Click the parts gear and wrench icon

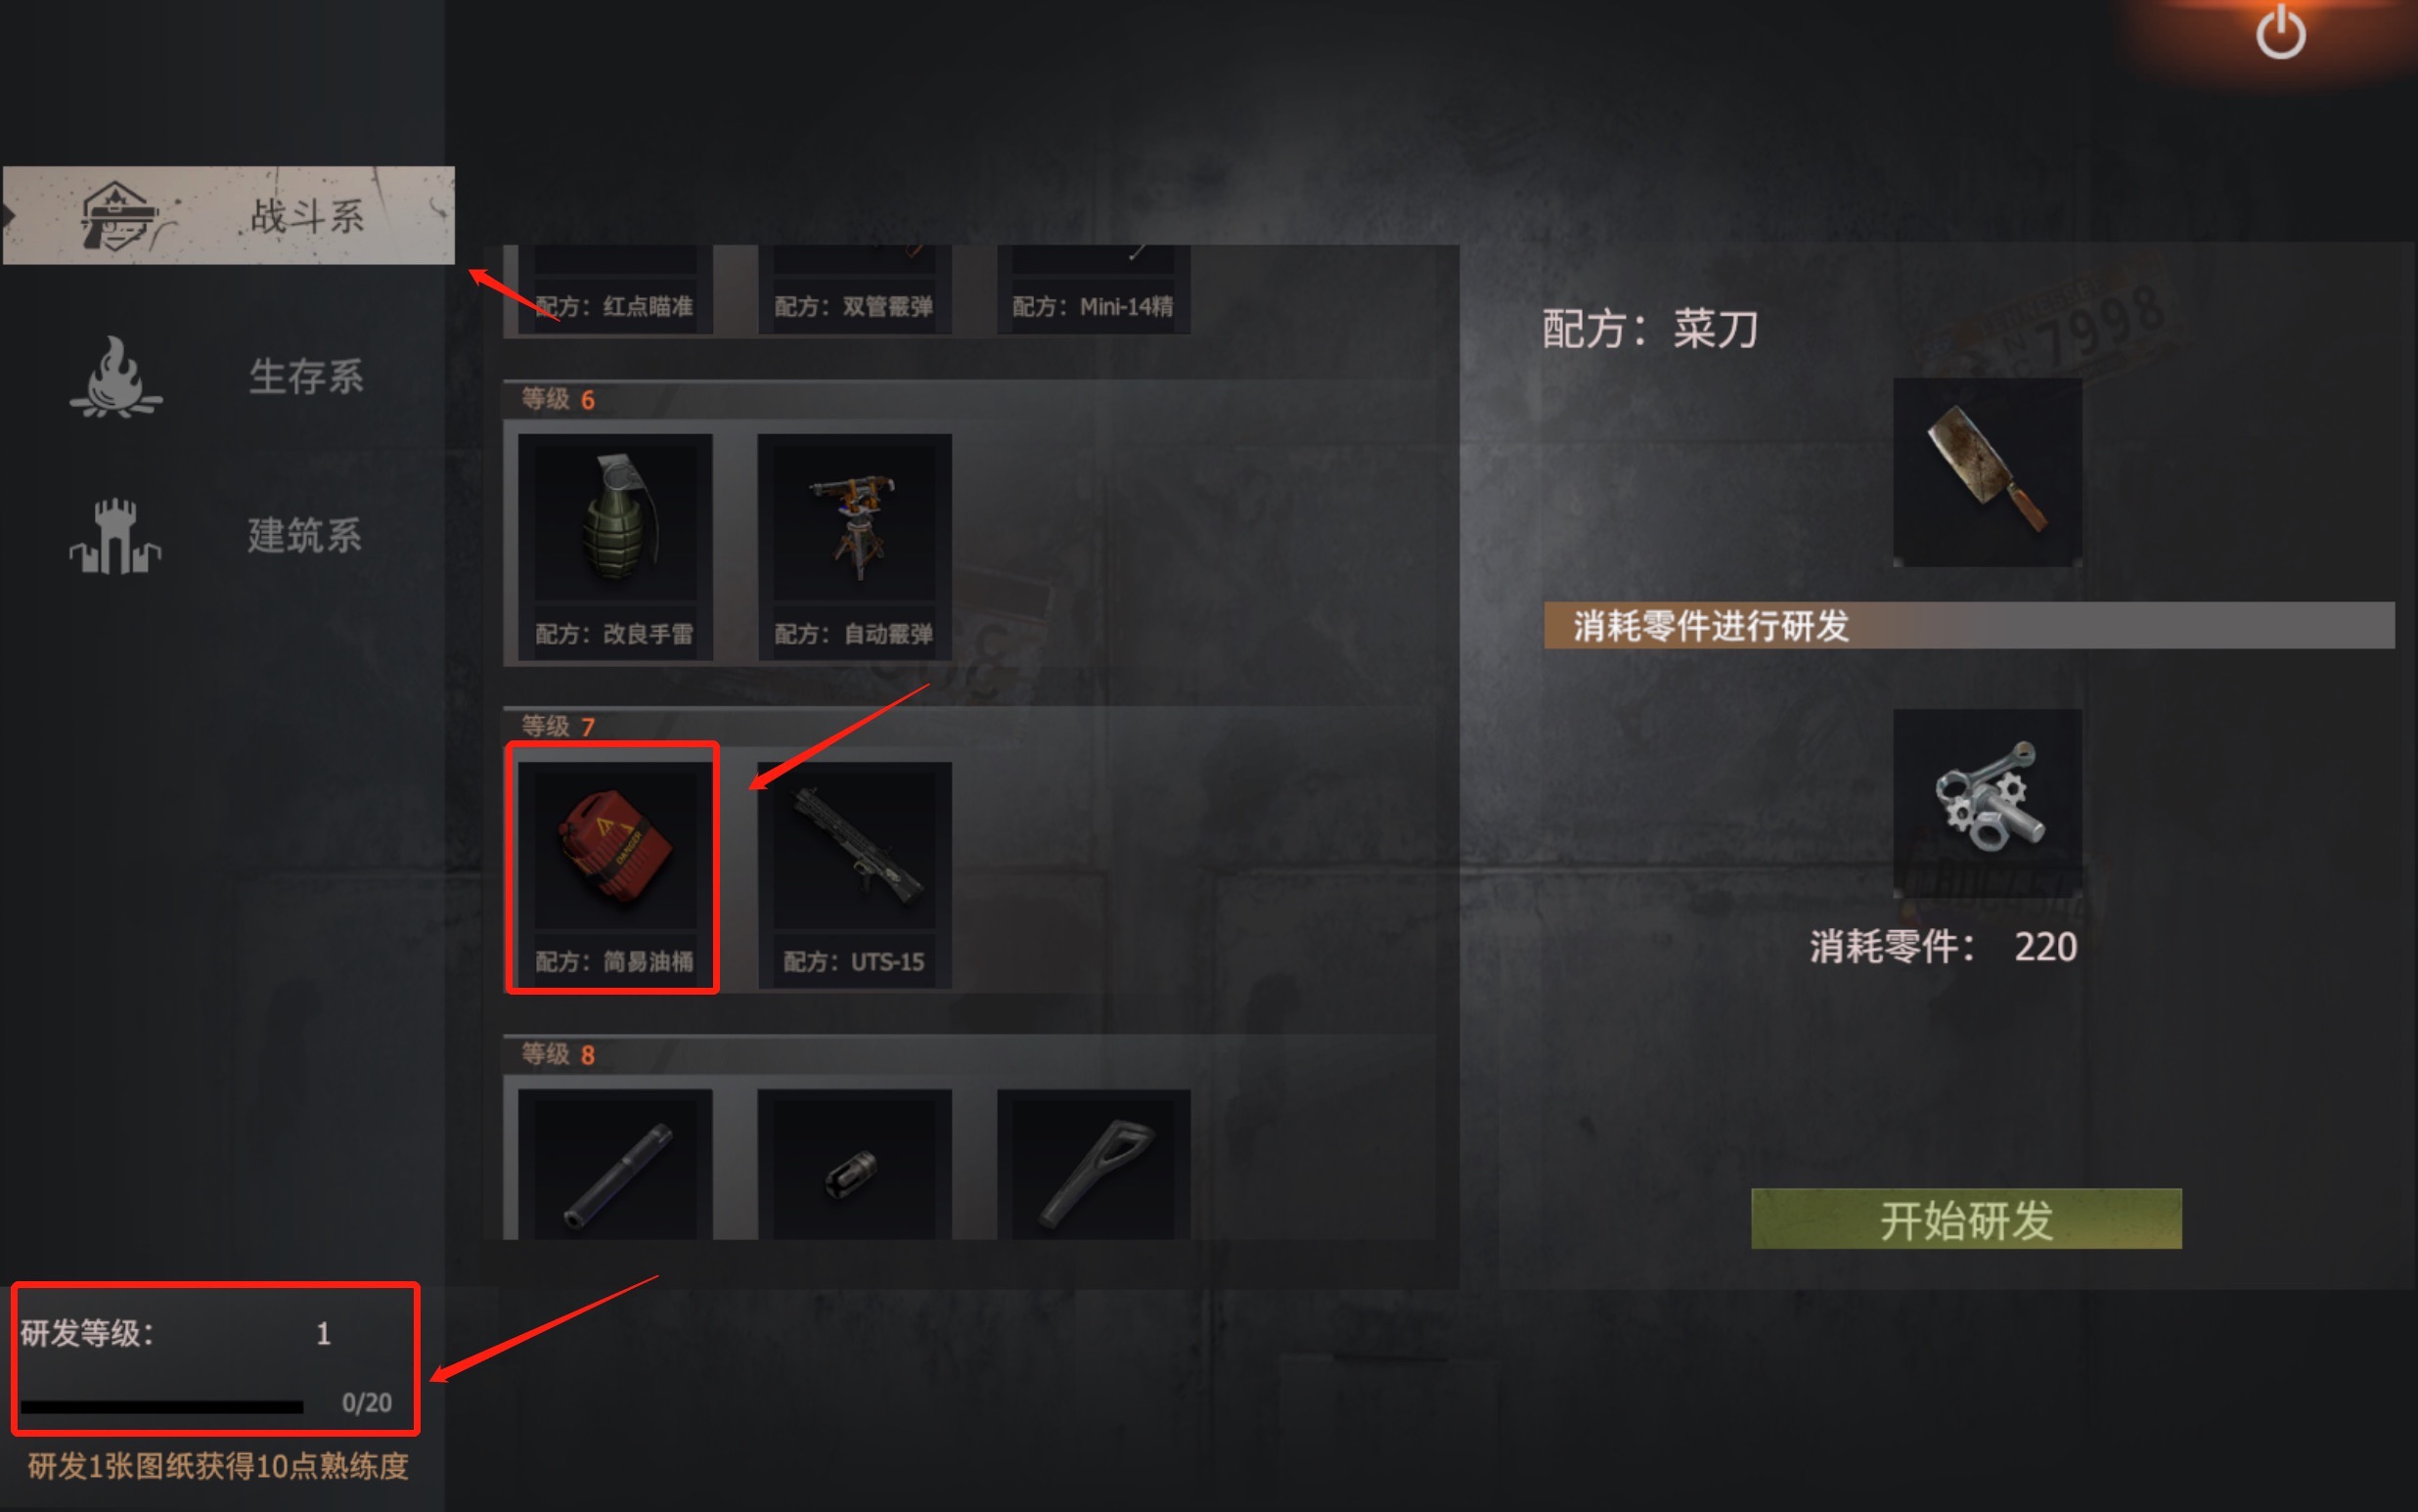coord(1987,803)
